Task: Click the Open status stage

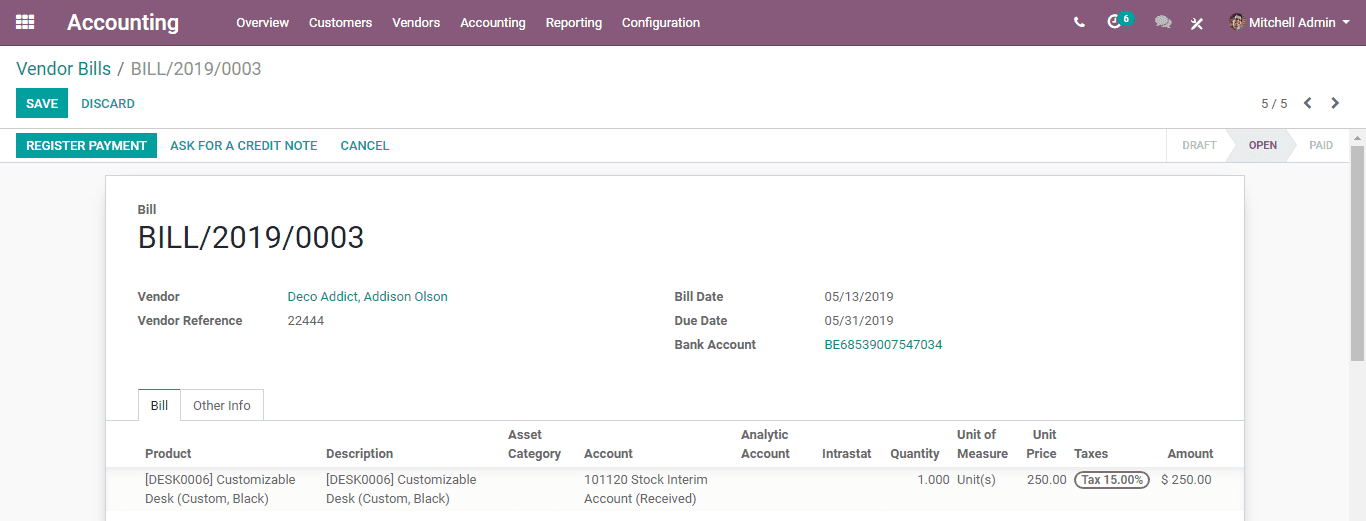Action: (x=1262, y=145)
